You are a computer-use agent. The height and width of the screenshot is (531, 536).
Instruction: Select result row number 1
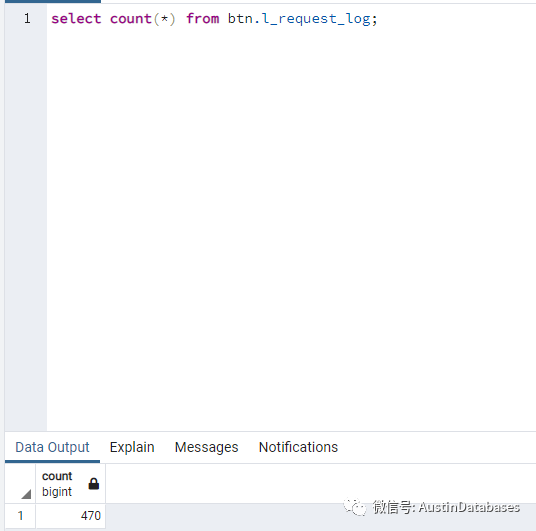point(20,516)
